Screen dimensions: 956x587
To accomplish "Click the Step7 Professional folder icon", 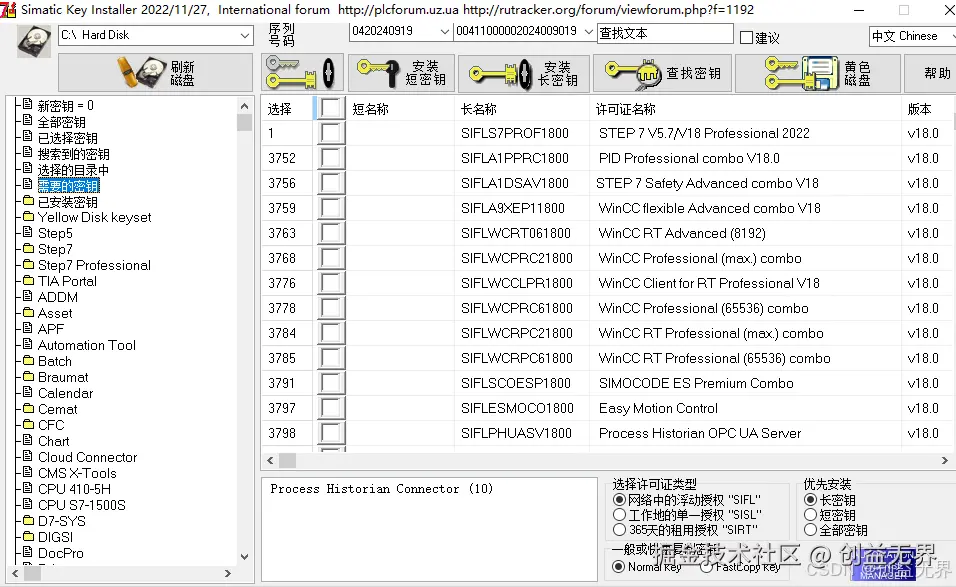I will point(28,264).
